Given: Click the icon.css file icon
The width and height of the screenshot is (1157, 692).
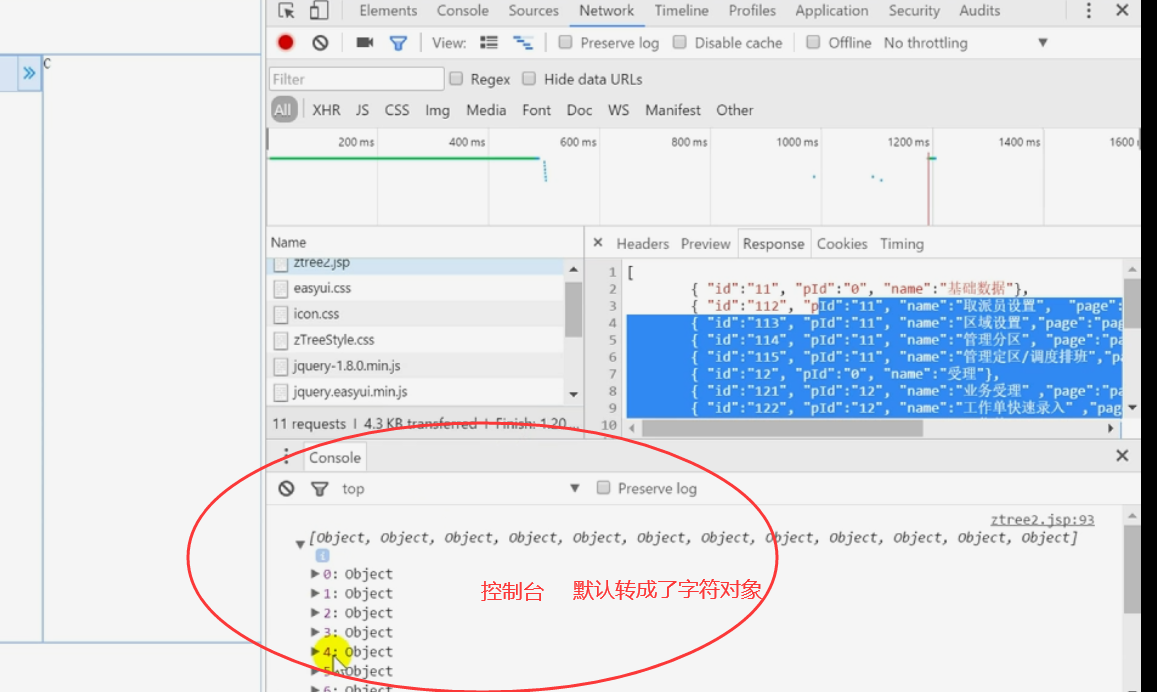Looking at the screenshot, I should (280, 314).
